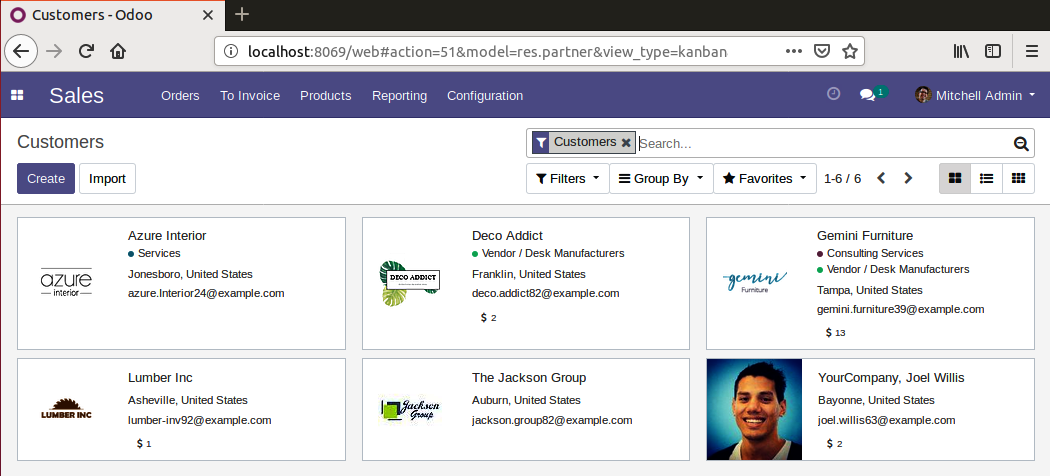The height and width of the screenshot is (476, 1050).
Task: Click the 1-6 / 6 pager counter
Action: pos(842,179)
